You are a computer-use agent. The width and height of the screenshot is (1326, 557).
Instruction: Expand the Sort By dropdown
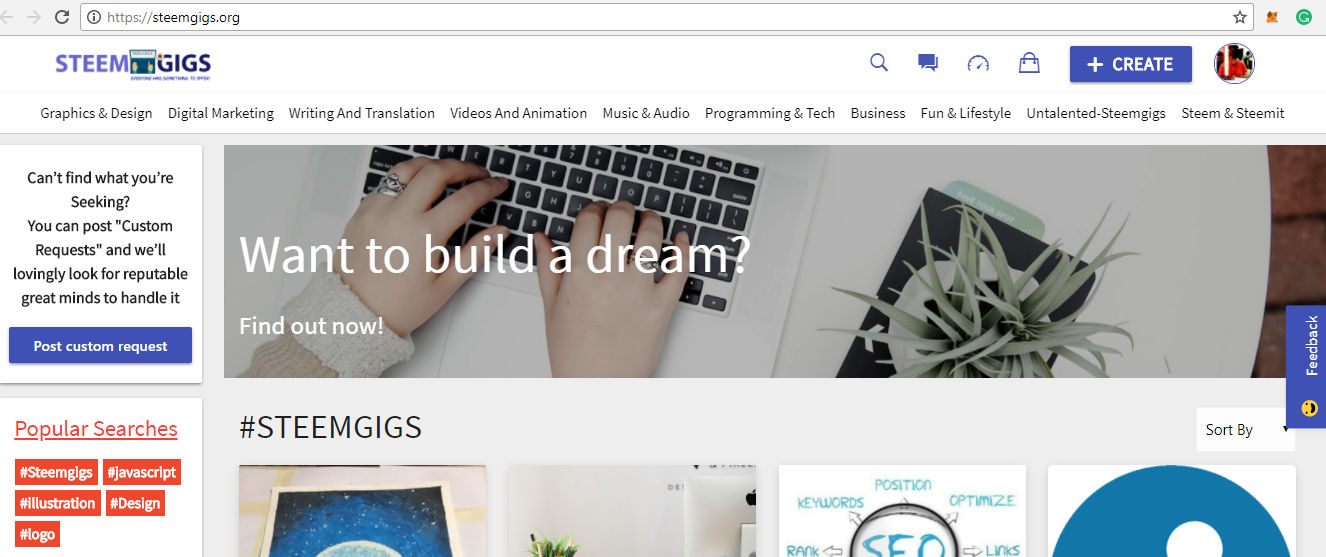coord(1245,429)
